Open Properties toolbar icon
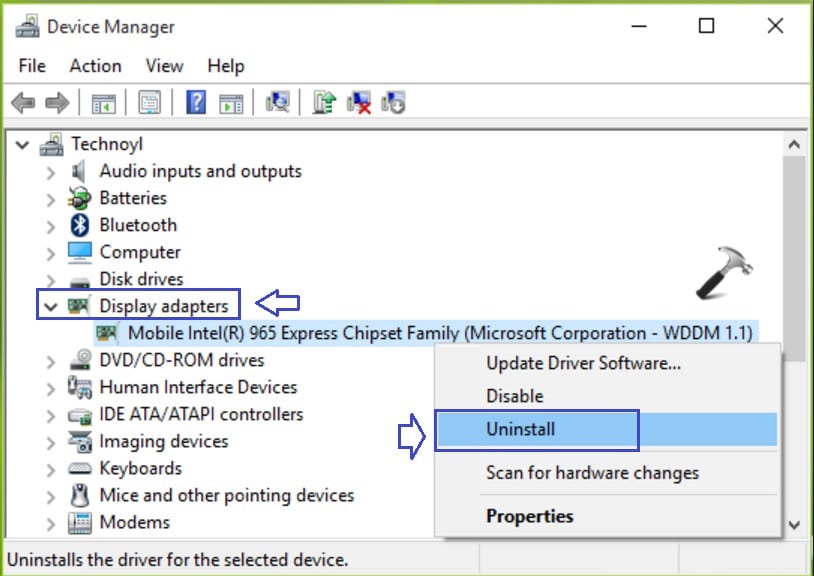The image size is (814, 576). [150, 102]
